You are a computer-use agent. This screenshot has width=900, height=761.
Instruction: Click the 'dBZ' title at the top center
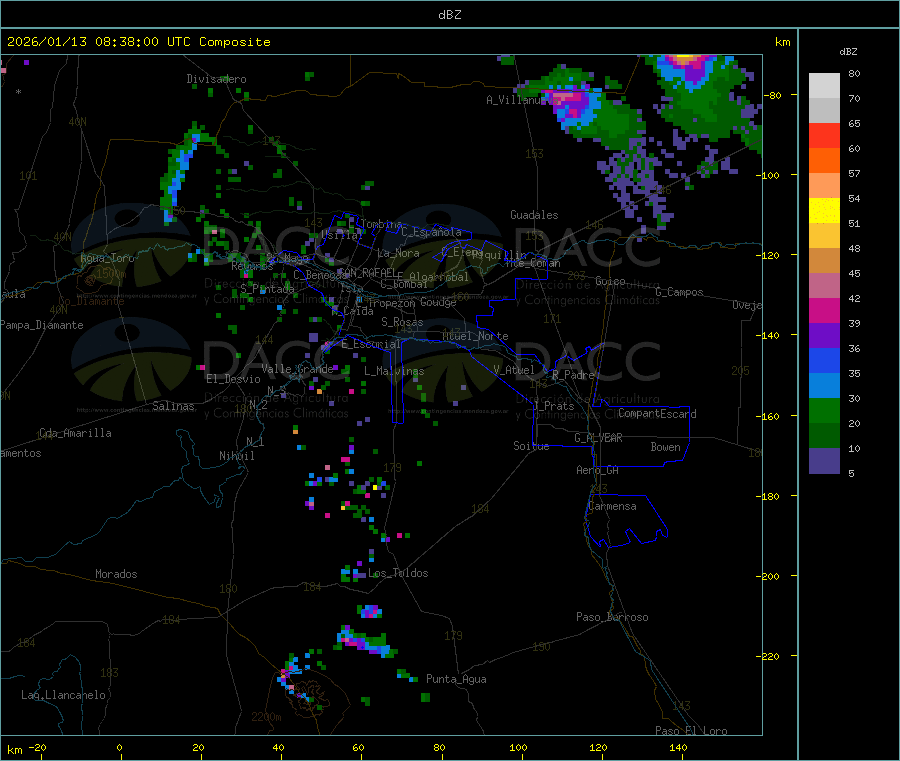pos(449,15)
